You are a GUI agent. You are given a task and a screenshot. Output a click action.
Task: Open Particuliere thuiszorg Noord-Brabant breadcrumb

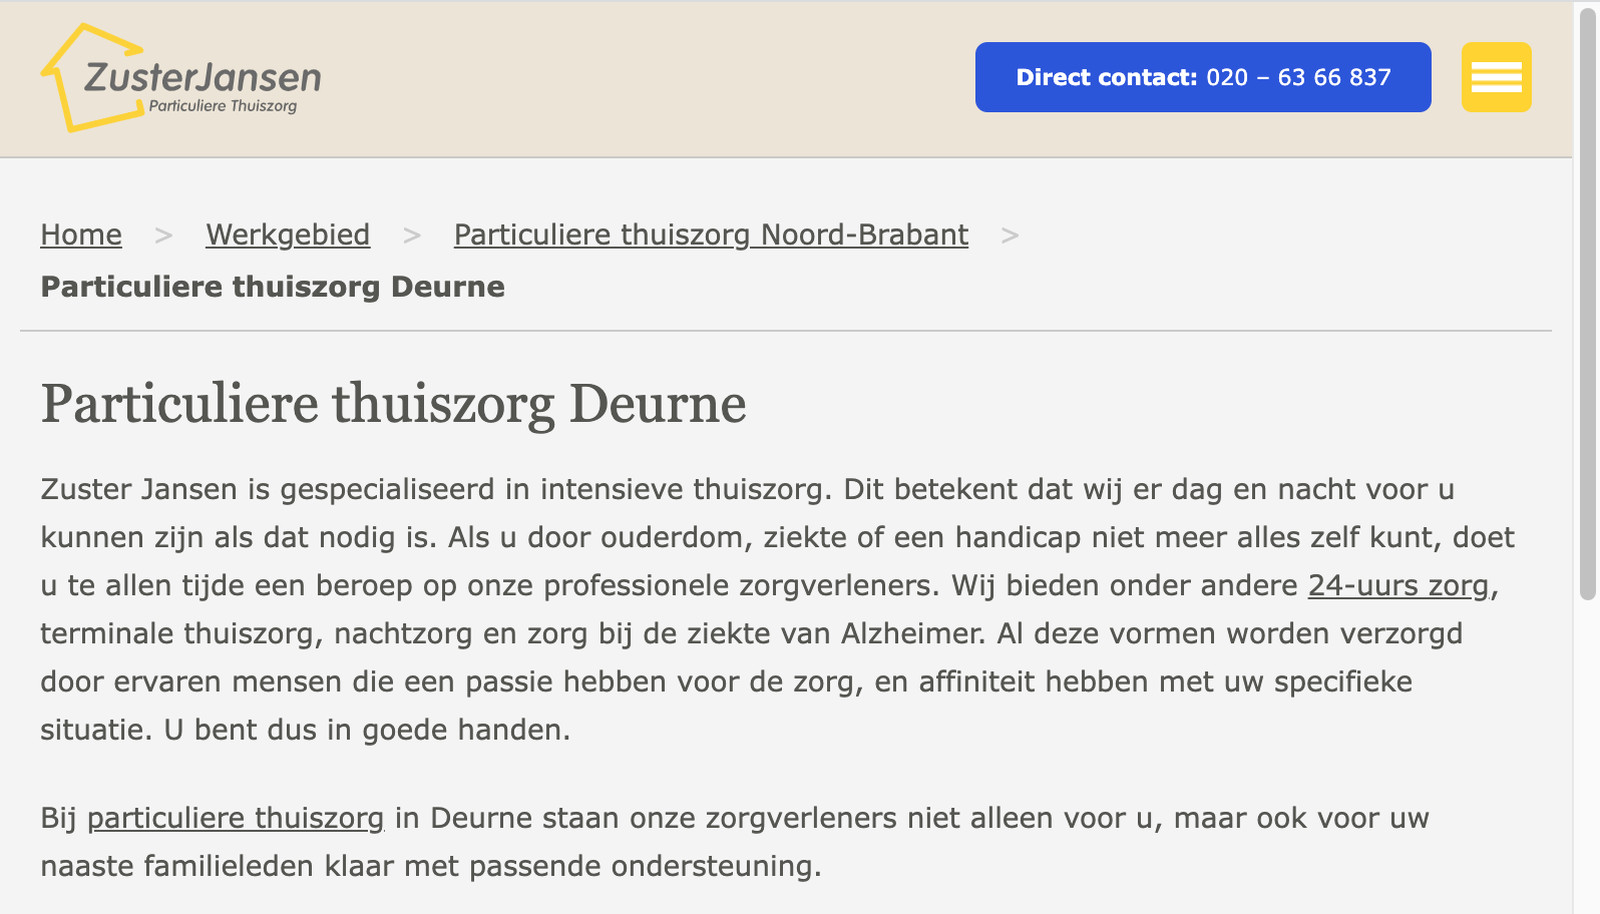click(711, 234)
